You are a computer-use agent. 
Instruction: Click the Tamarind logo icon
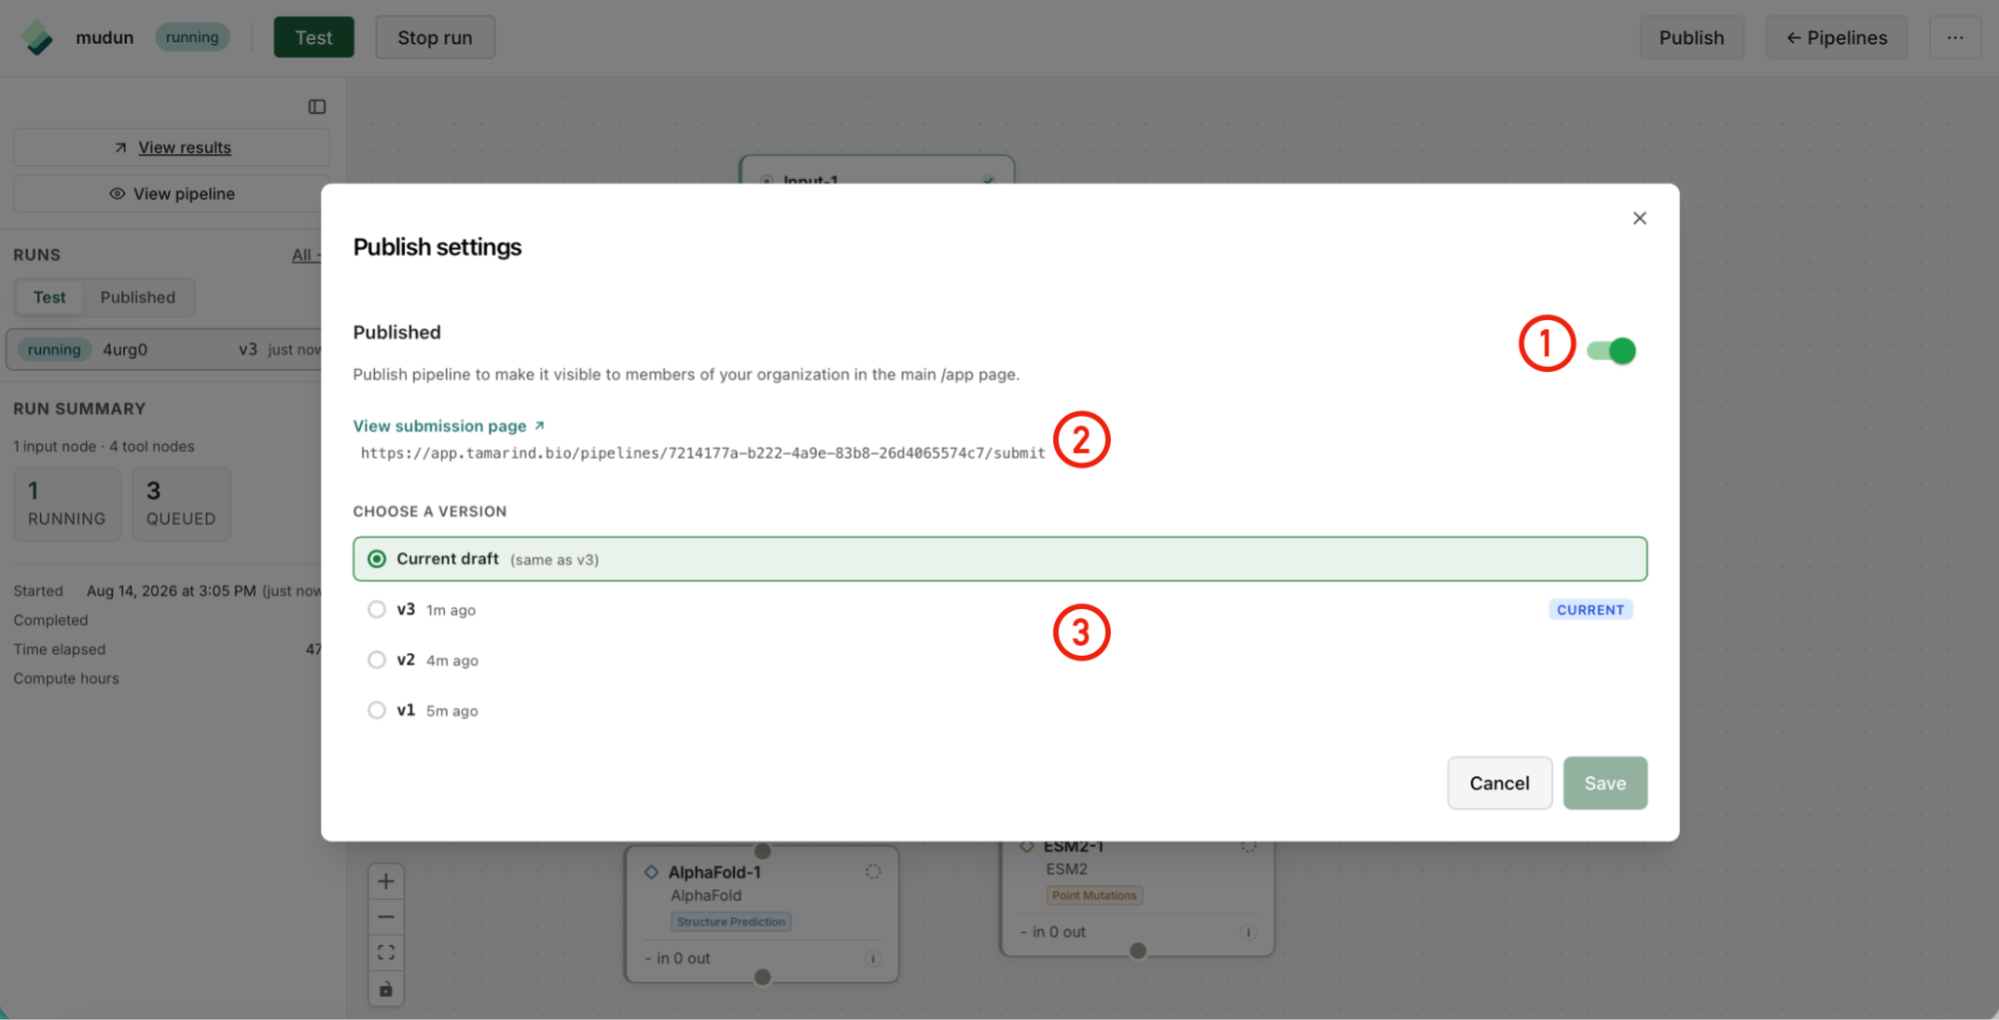(x=37, y=37)
